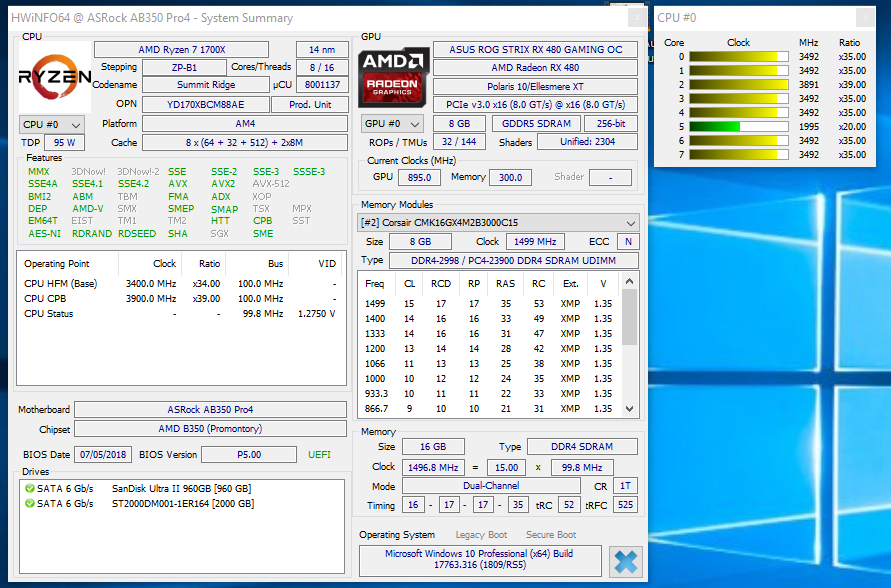Click the AM4 platform field
This screenshot has width=891, height=588.
click(245, 123)
